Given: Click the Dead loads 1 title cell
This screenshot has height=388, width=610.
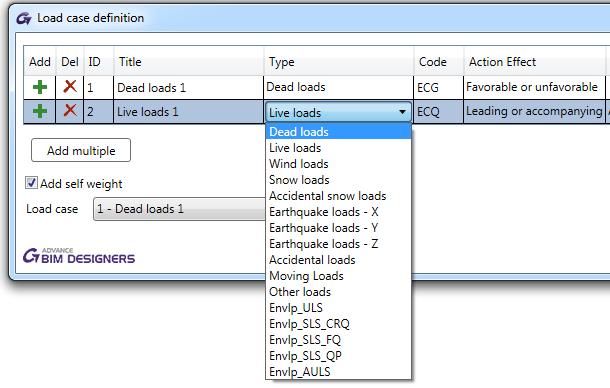Looking at the screenshot, I should pos(188,88).
